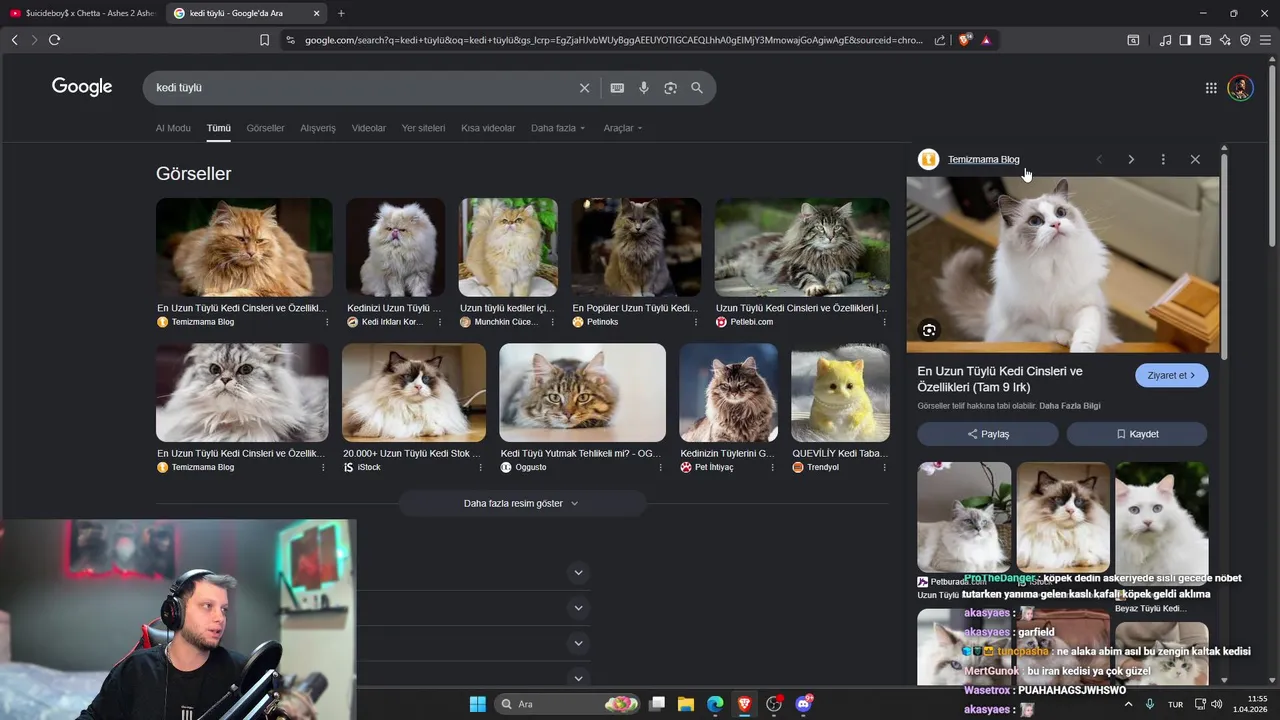This screenshot has height=720, width=1280.
Task: Open the Google apps grid
Action: [1211, 88]
